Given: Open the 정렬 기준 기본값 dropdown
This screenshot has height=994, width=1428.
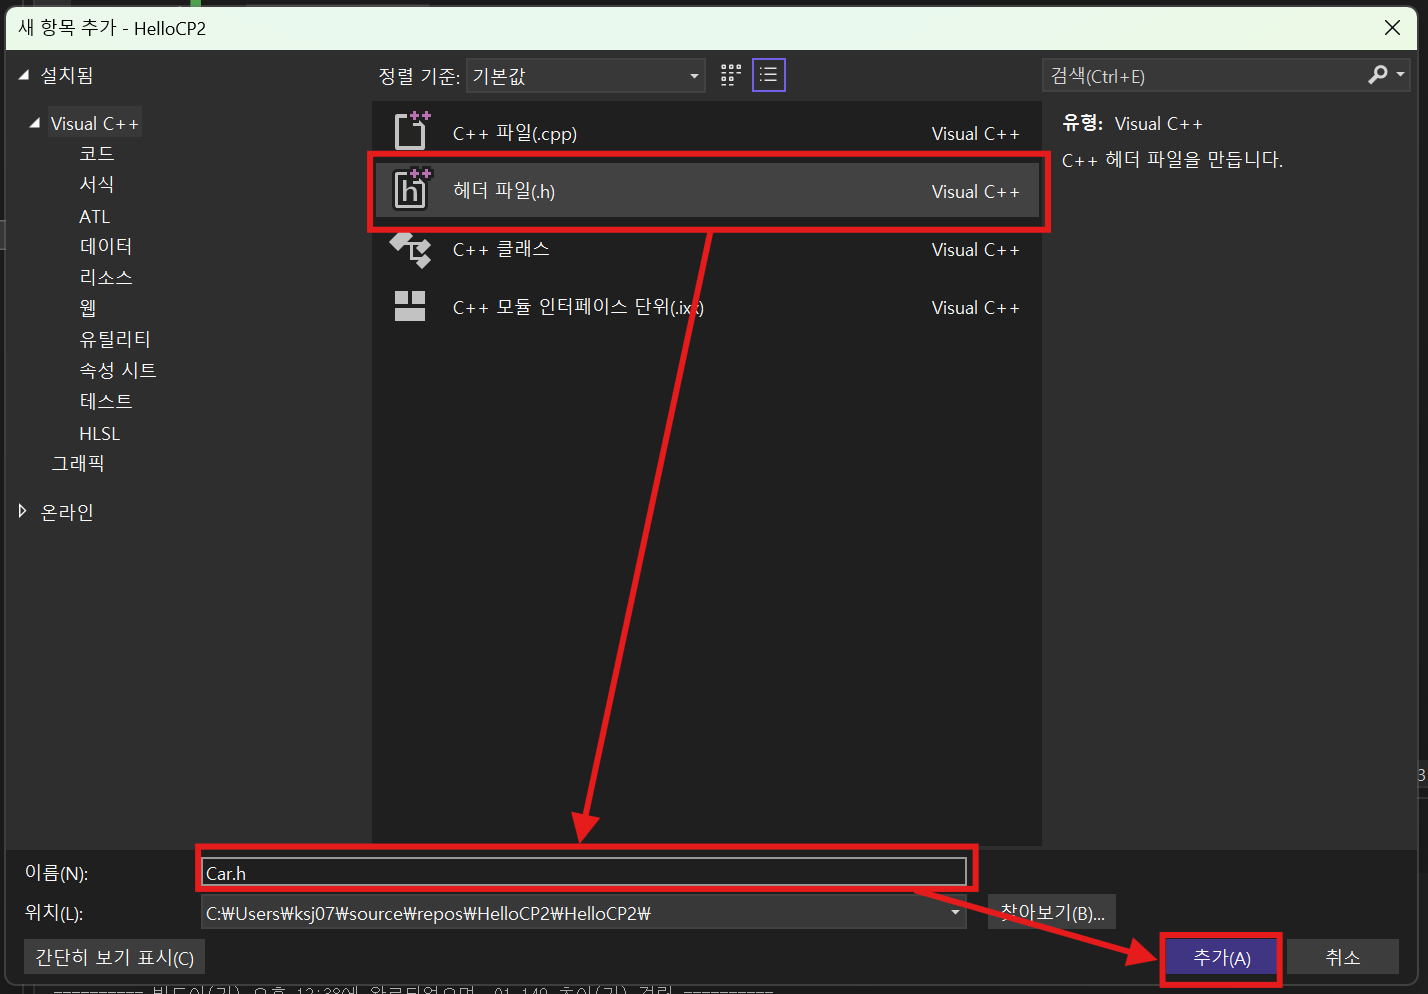Looking at the screenshot, I should pos(586,76).
